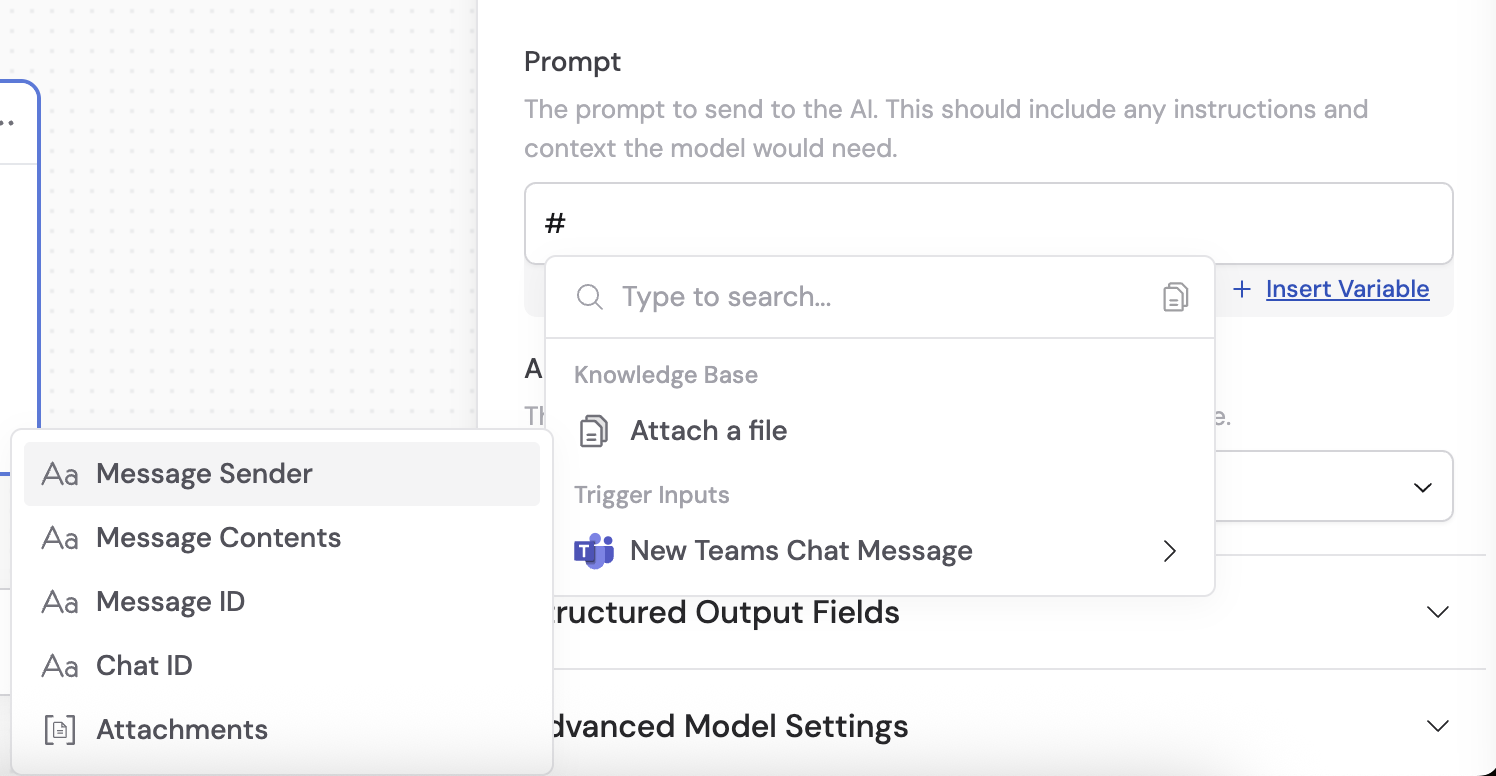Click the magnifying glass search icon
This screenshot has width=1496, height=776.
coord(589,296)
